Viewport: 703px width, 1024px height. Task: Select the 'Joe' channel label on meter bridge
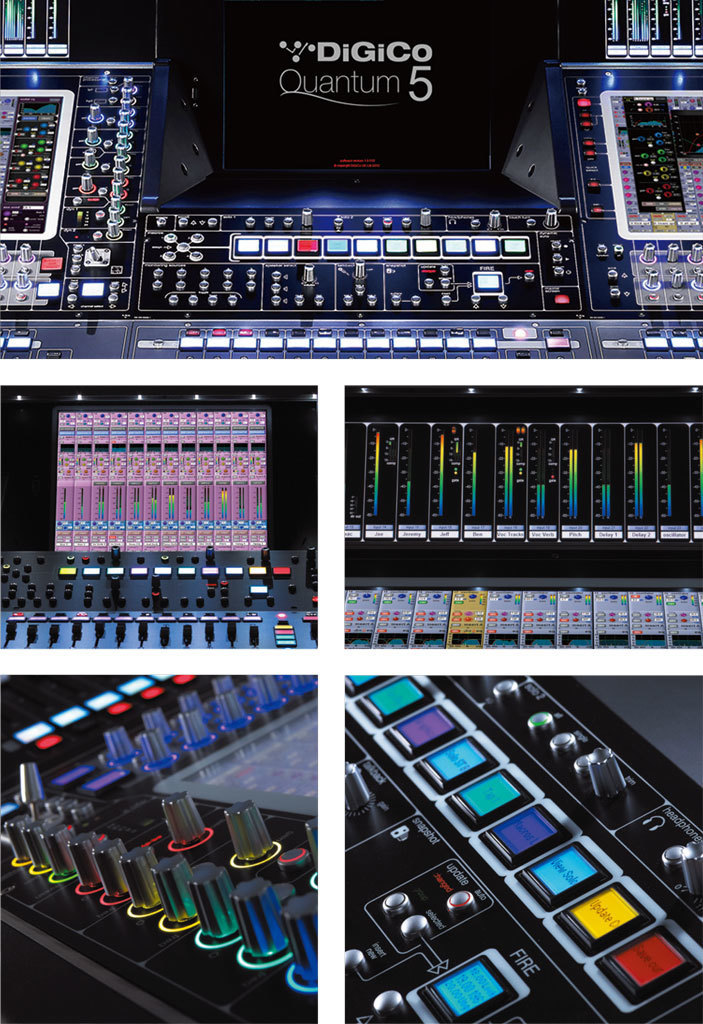379,534
